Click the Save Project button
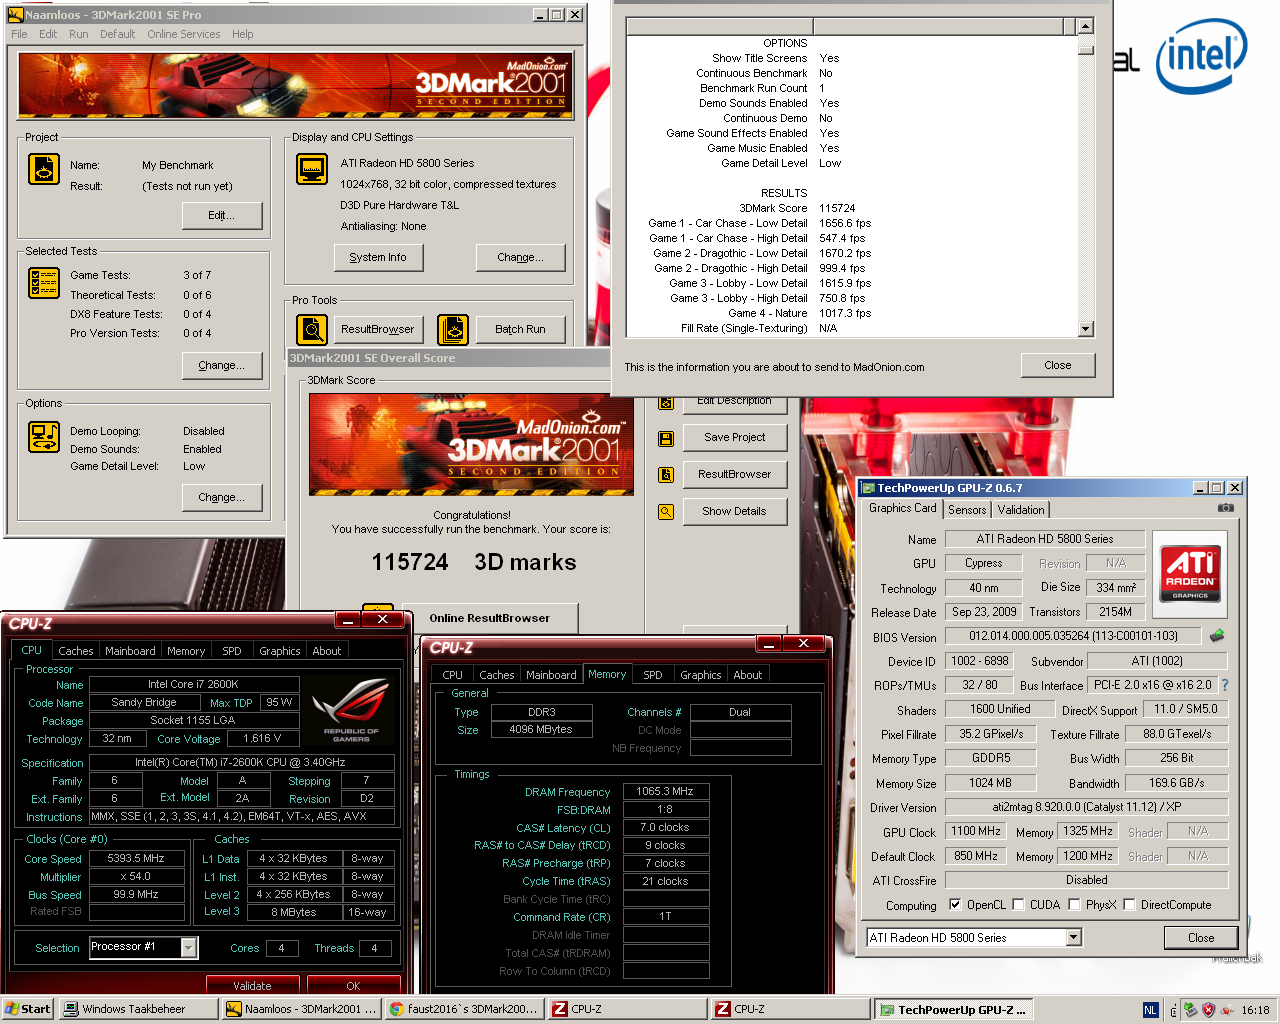Screen dimensions: 1280x1024 click(734, 437)
